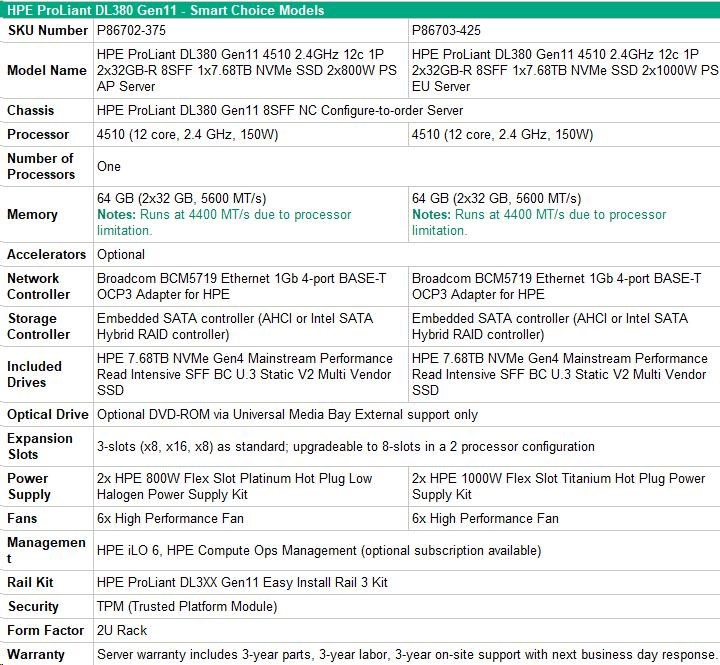The image size is (720, 665).
Task: Click the Optical Drive DVD-ROM description
Action: 287,414
